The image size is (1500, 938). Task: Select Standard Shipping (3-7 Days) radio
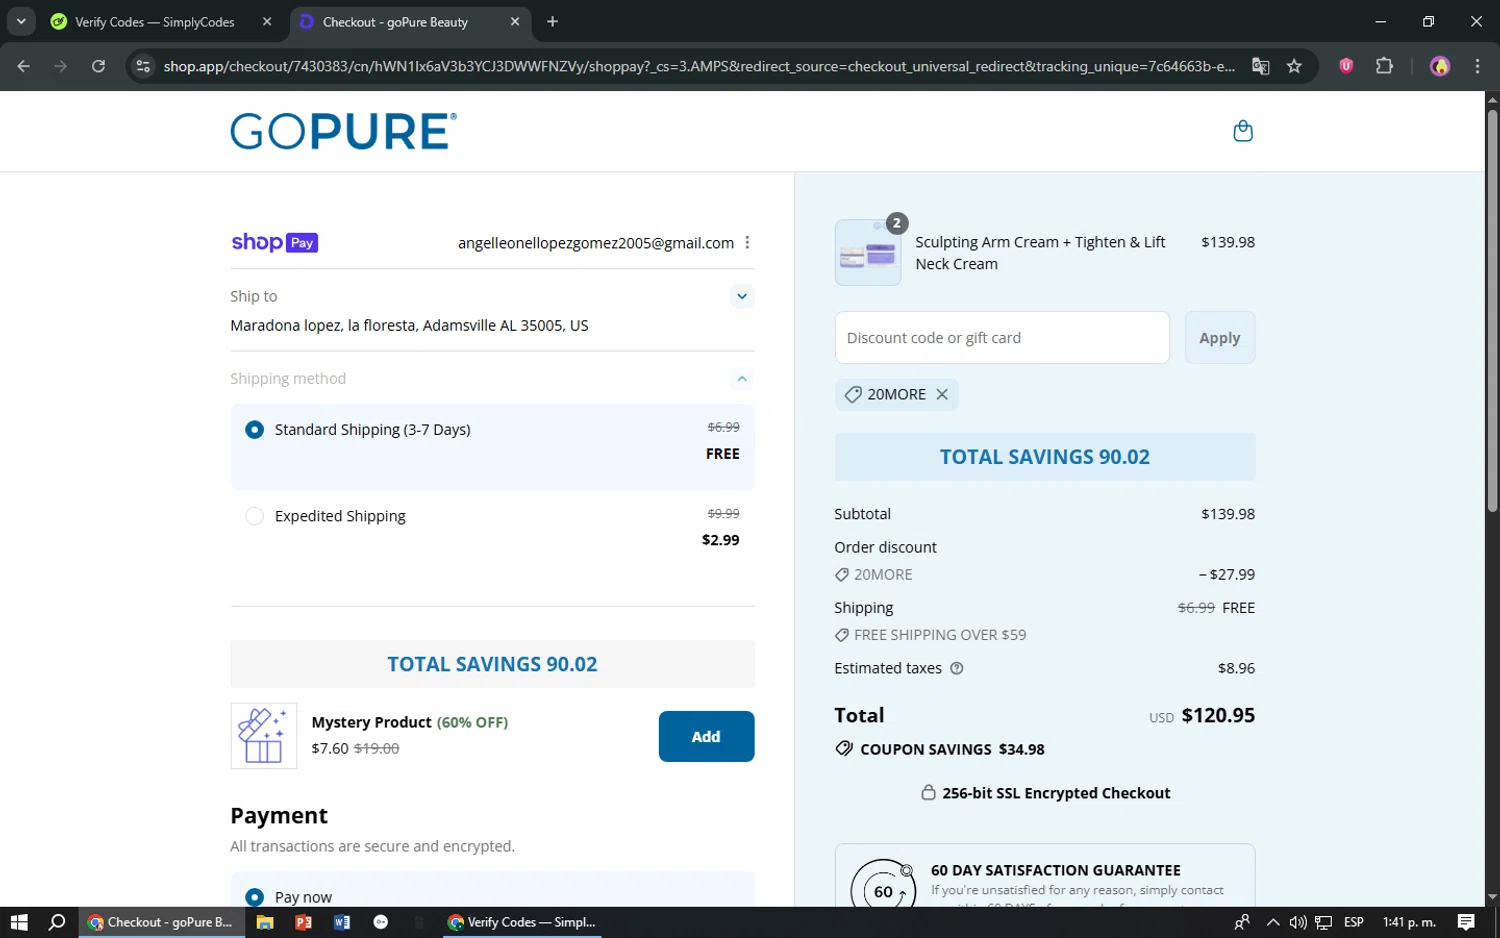(x=254, y=429)
